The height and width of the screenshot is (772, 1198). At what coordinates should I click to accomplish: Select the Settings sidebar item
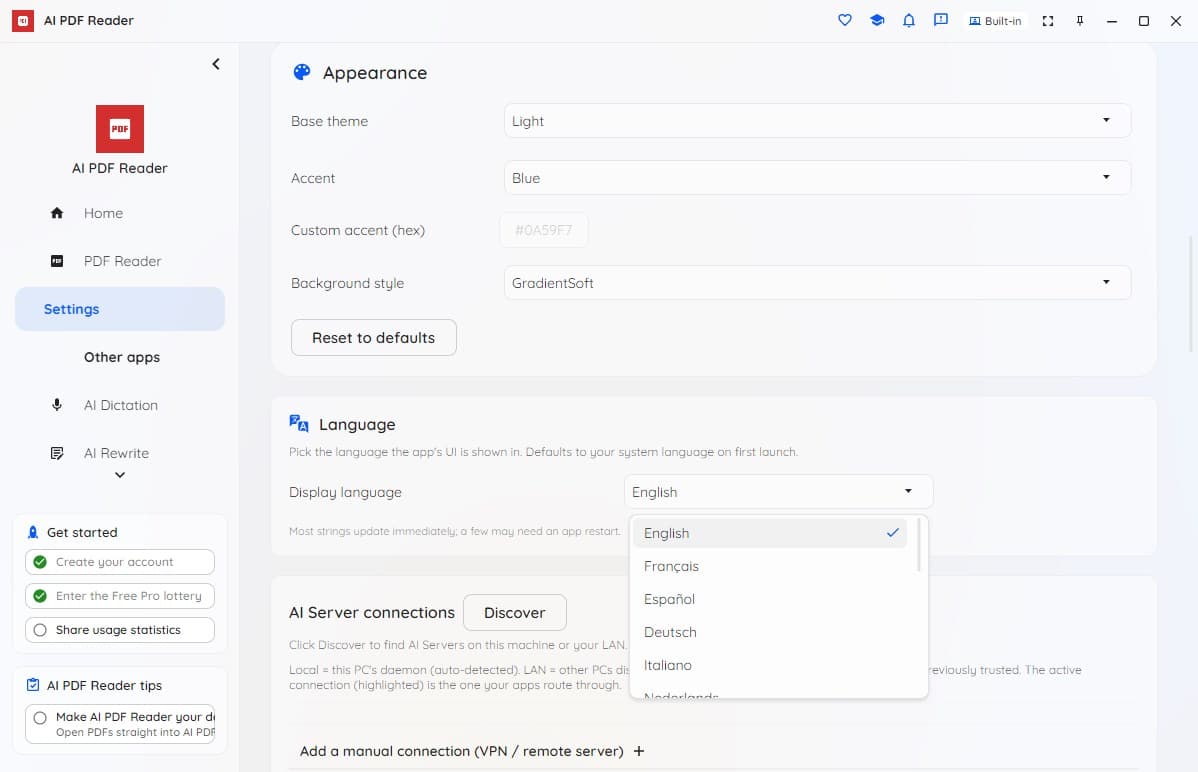click(120, 309)
